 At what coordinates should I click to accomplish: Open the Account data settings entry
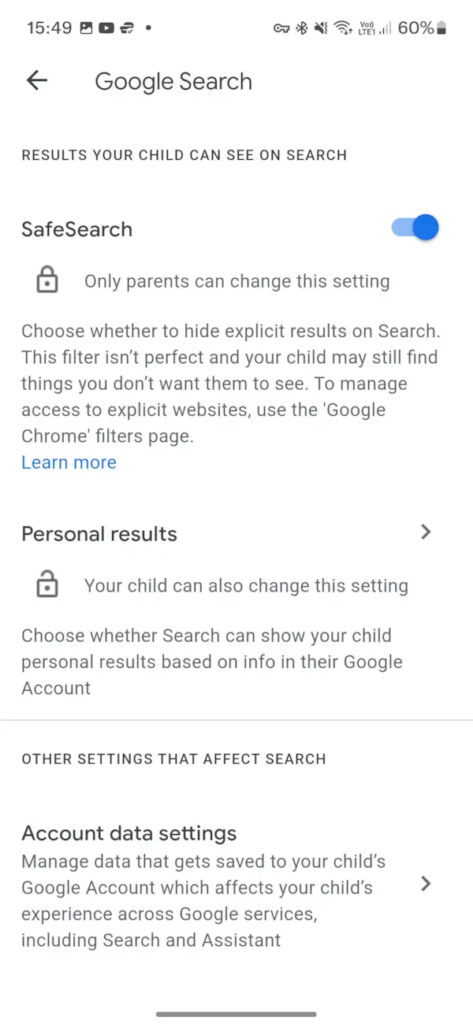point(236,885)
